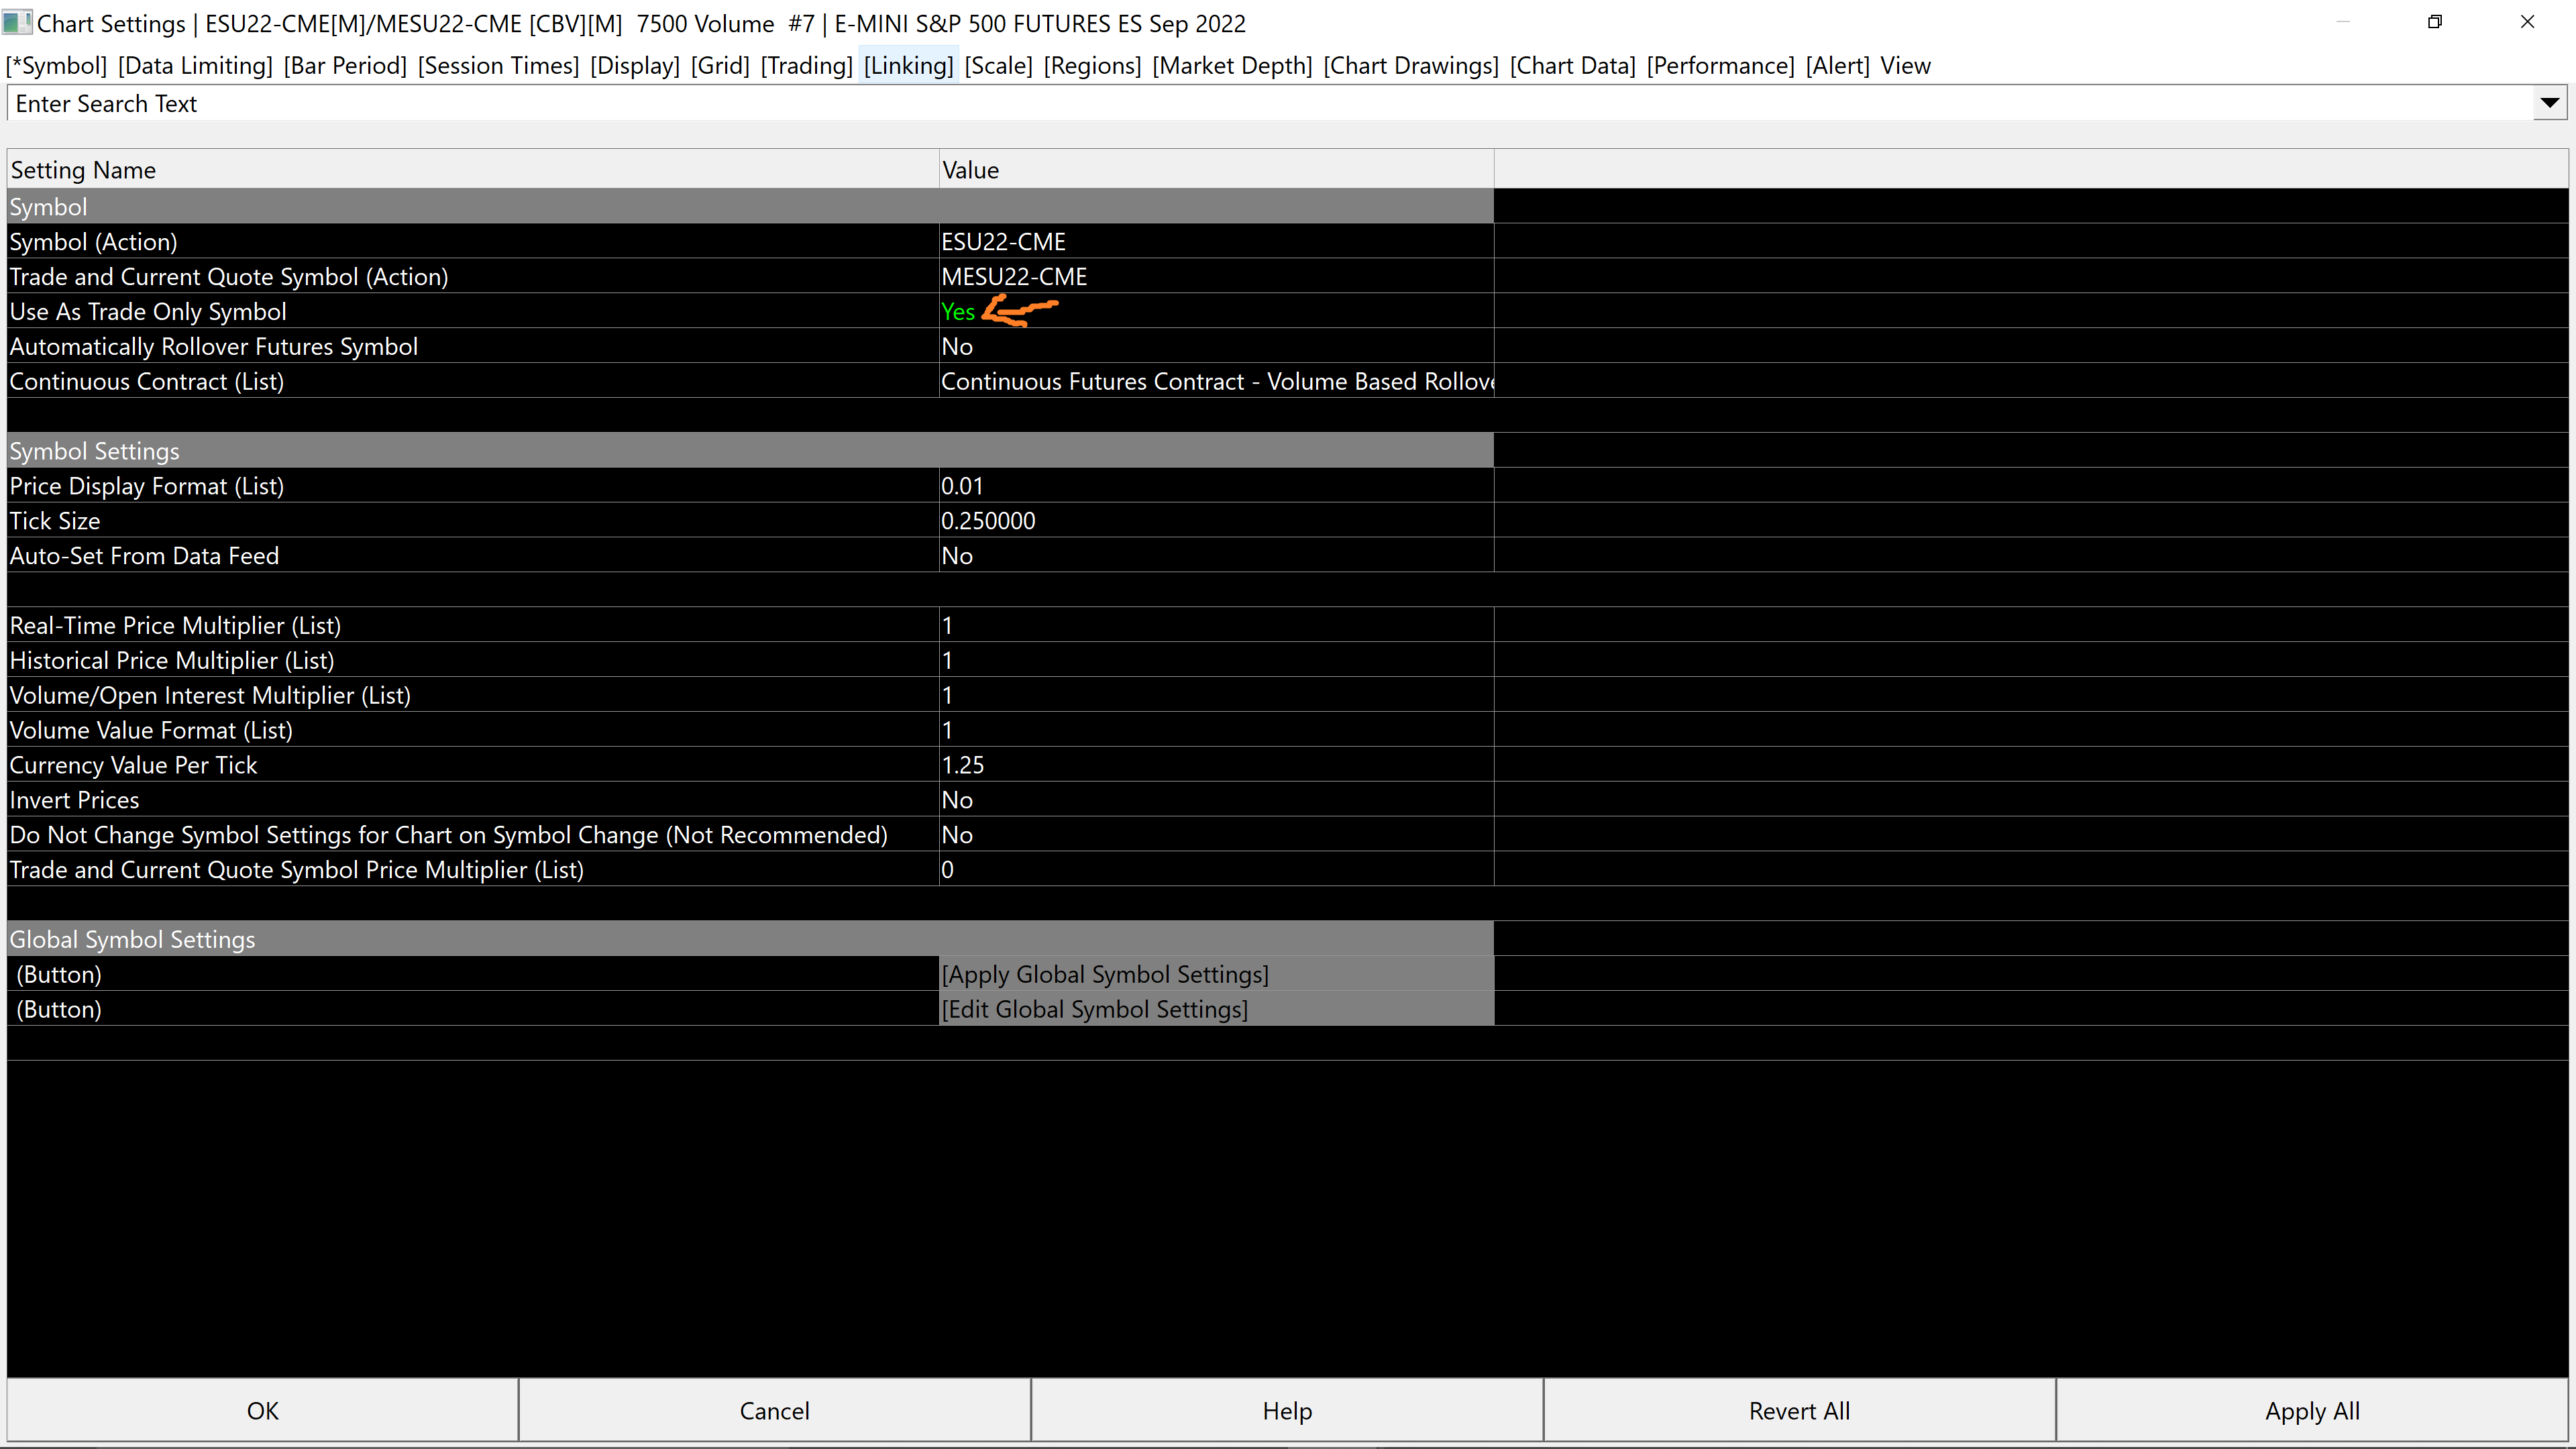
Task: Click Revert All button
Action: pyautogui.click(x=1799, y=1411)
